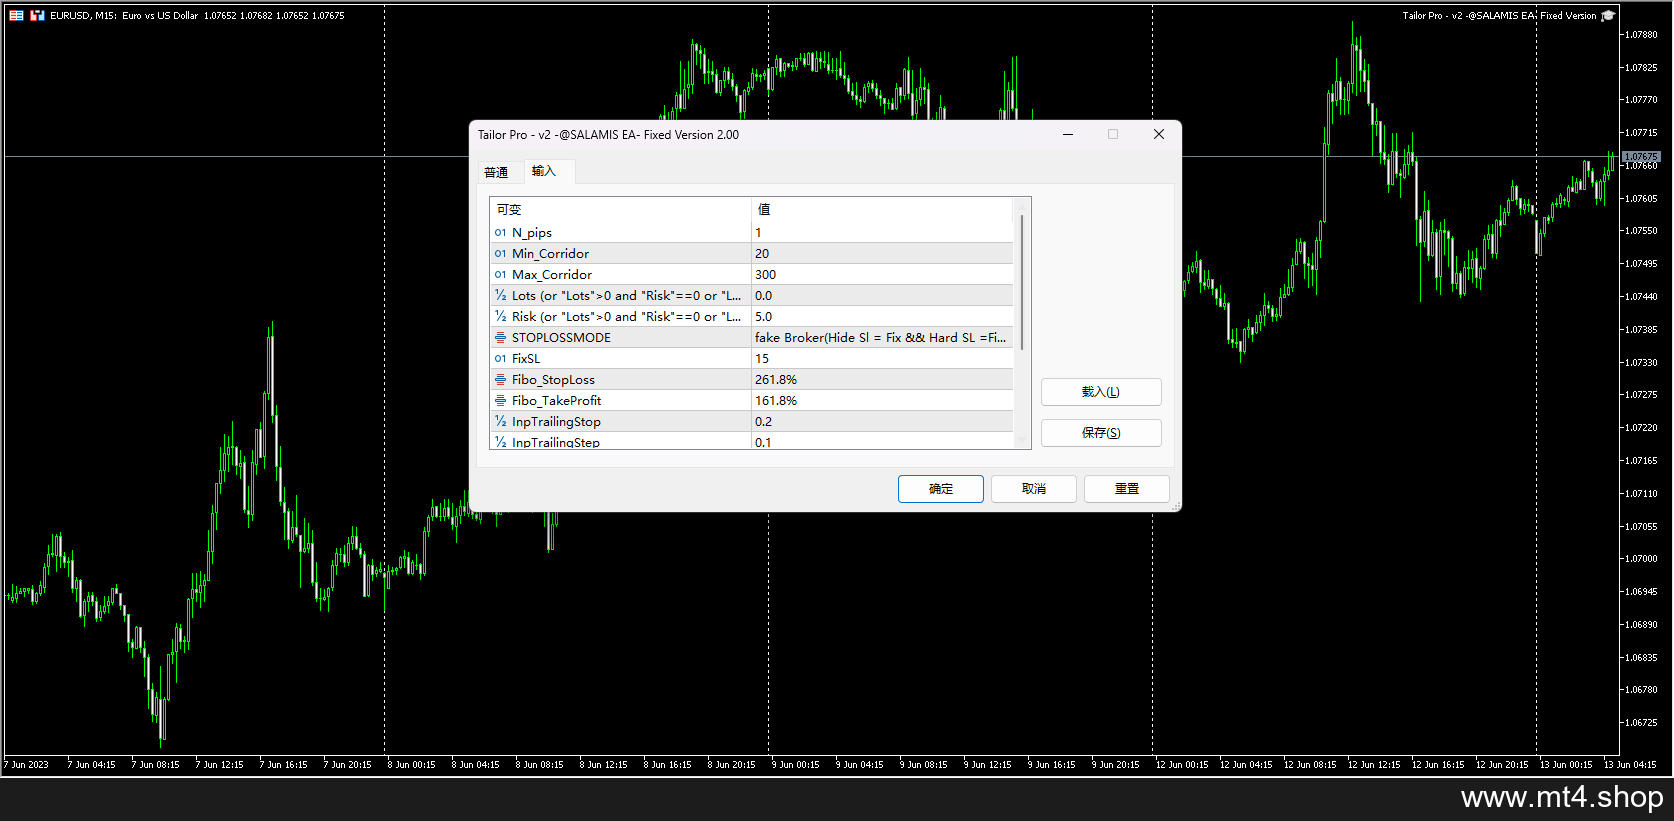This screenshot has height=821, width=1674.
Task: Click the InpTrailingStop double-type icon
Action: (500, 422)
